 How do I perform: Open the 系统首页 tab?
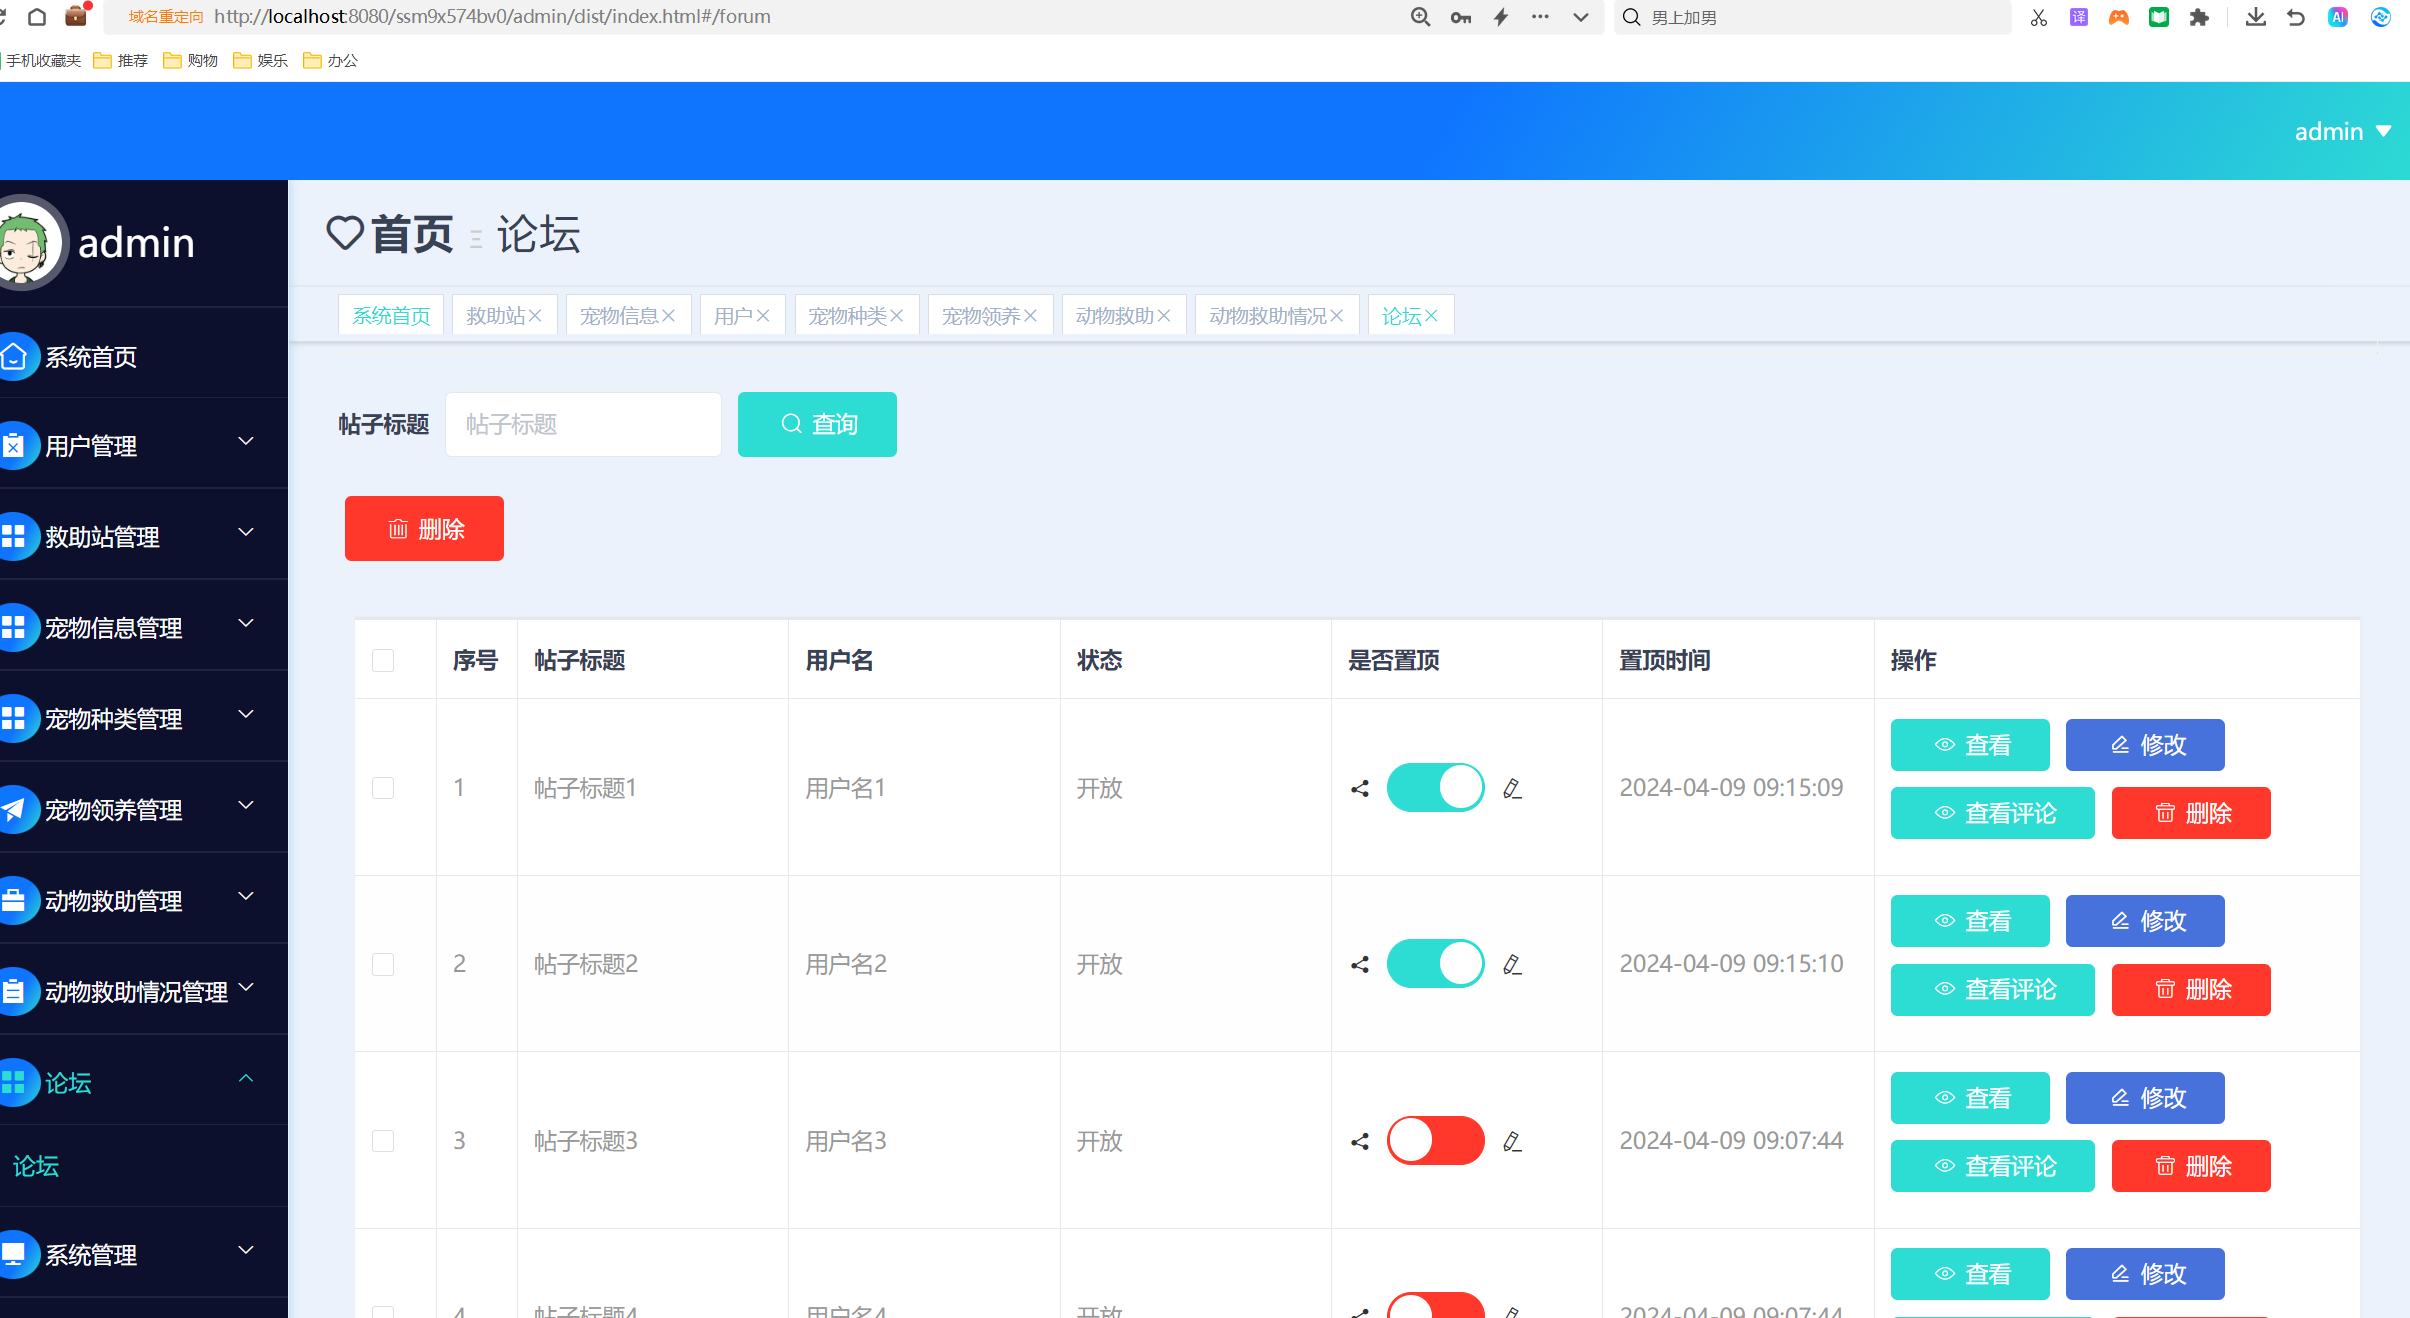(391, 316)
